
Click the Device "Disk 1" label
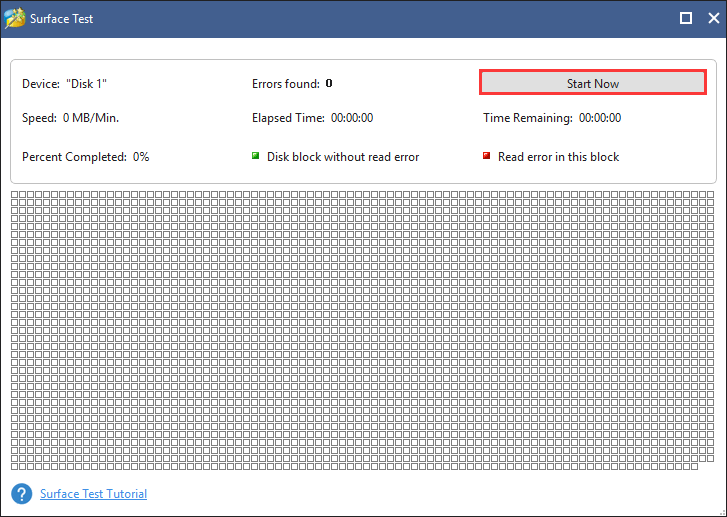tap(64, 84)
